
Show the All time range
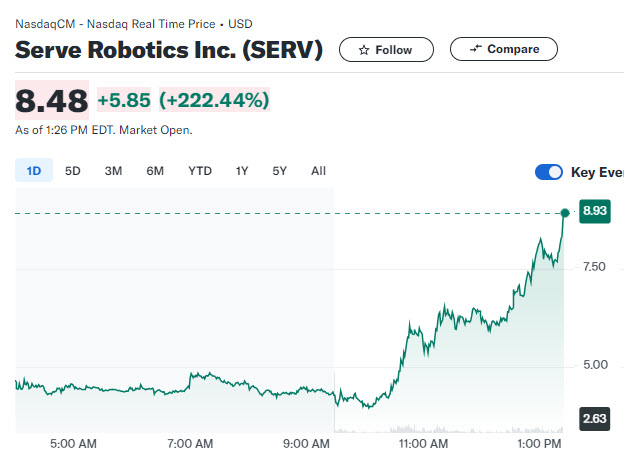318,171
